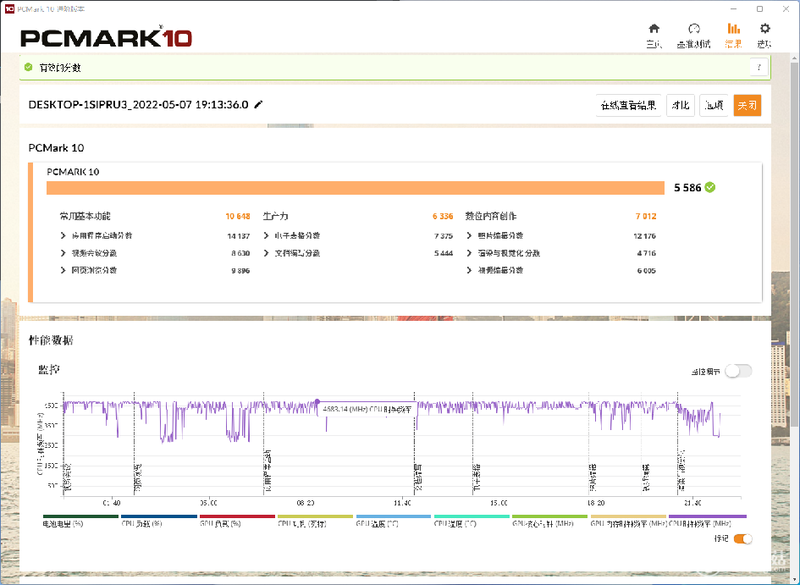Click the orange PCMARK 10 score bar
Viewport: 800px width, 585px height.
point(355,188)
